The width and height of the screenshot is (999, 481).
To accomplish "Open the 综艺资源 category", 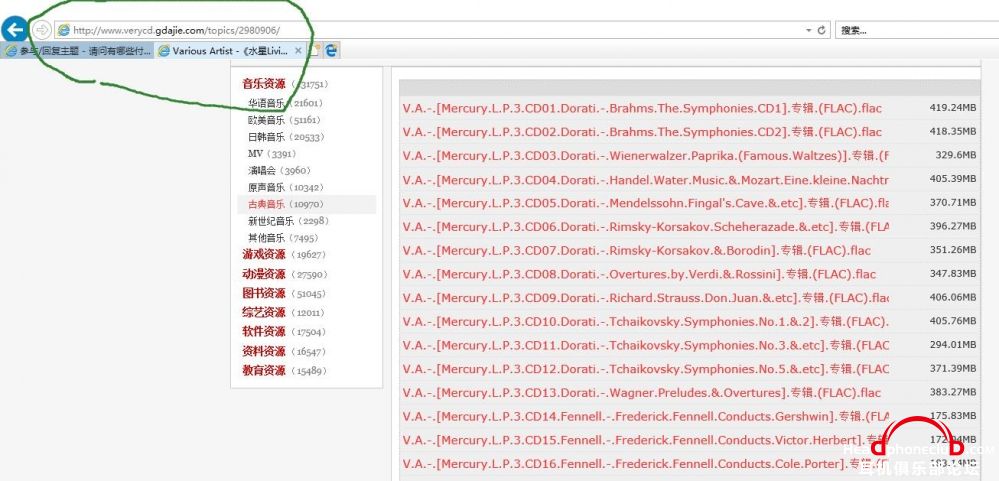I will click(264, 312).
